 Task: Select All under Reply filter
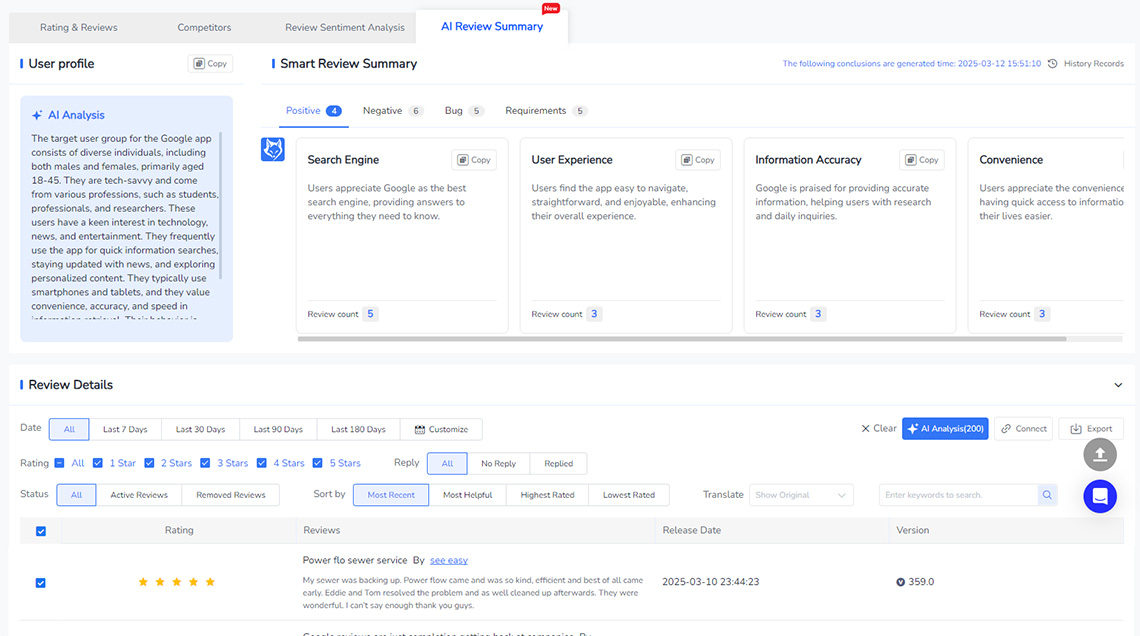pyautogui.click(x=447, y=464)
